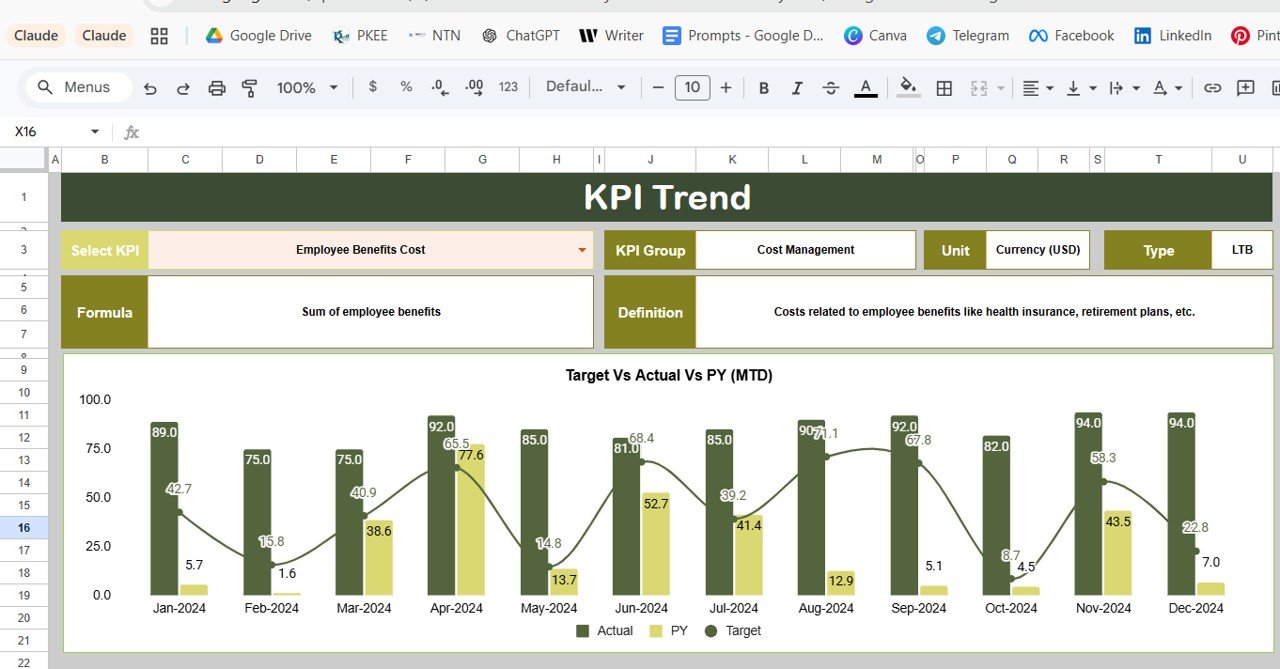Click the Insert comment icon
This screenshot has width=1280, height=669.
pos(1245,88)
